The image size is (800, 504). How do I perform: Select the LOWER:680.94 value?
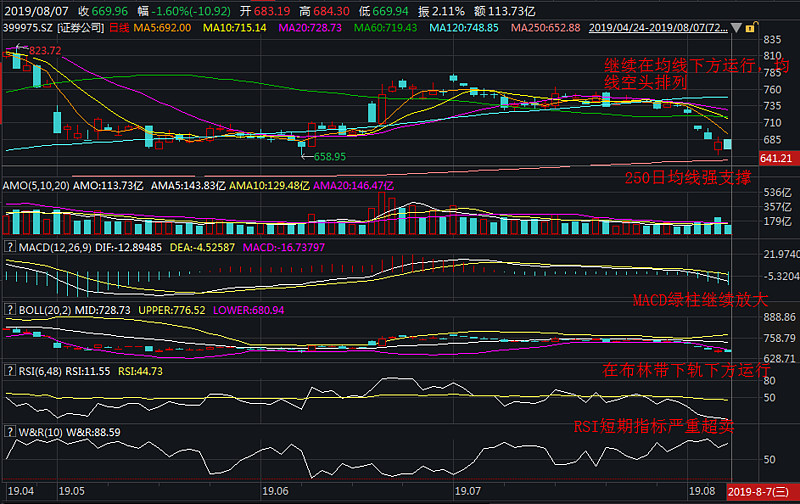[248, 310]
